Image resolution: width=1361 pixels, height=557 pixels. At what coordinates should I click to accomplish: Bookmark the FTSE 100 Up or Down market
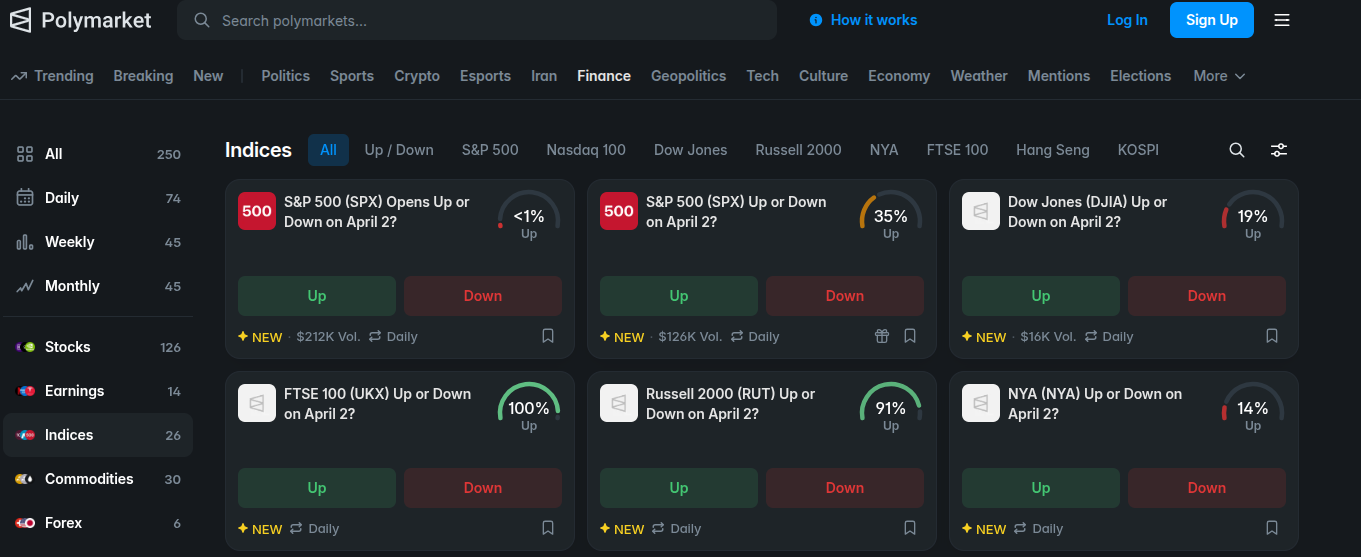548,528
